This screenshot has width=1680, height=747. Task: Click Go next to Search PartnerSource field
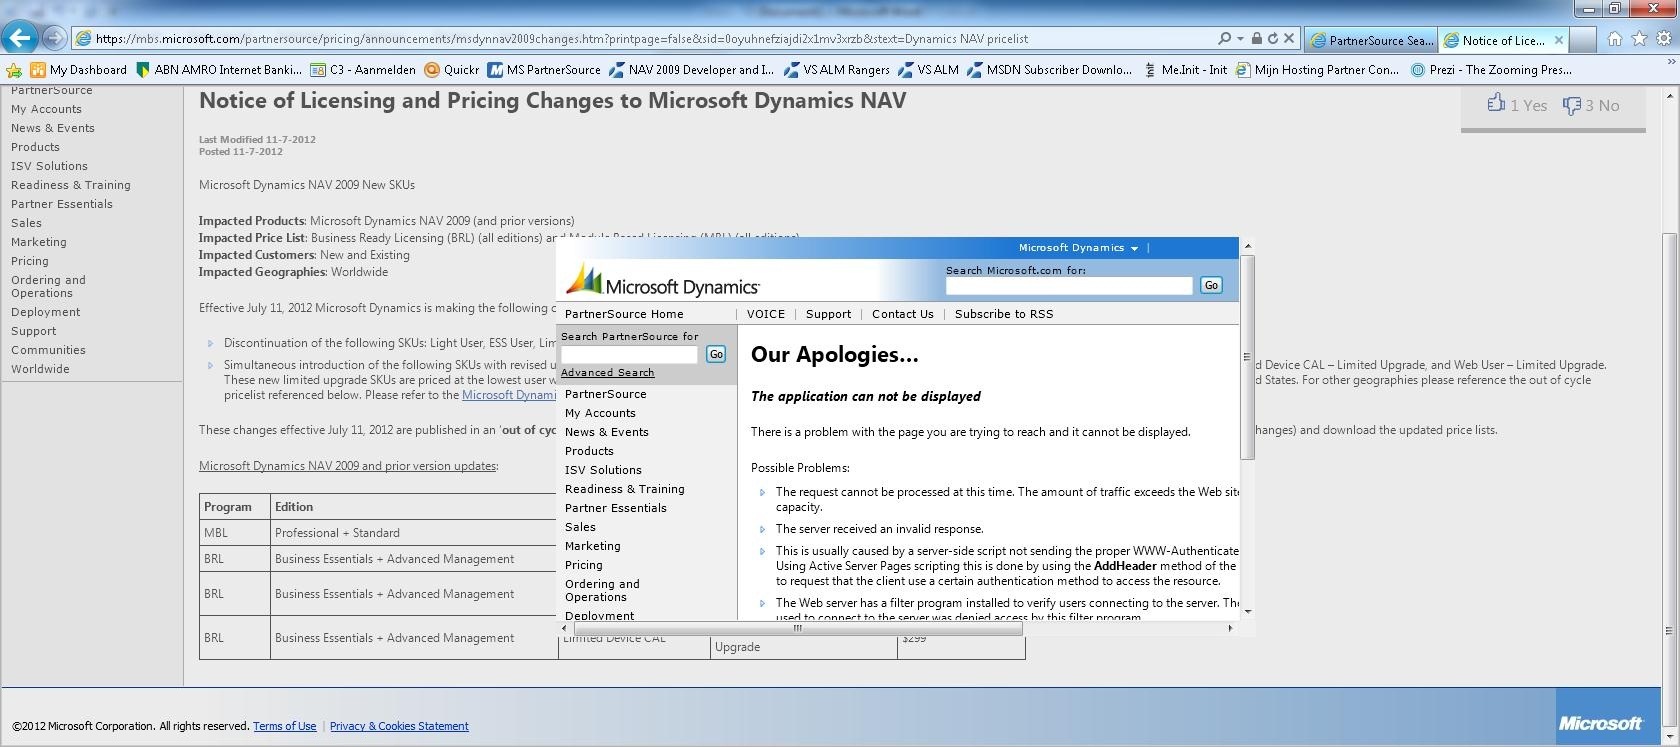click(716, 354)
